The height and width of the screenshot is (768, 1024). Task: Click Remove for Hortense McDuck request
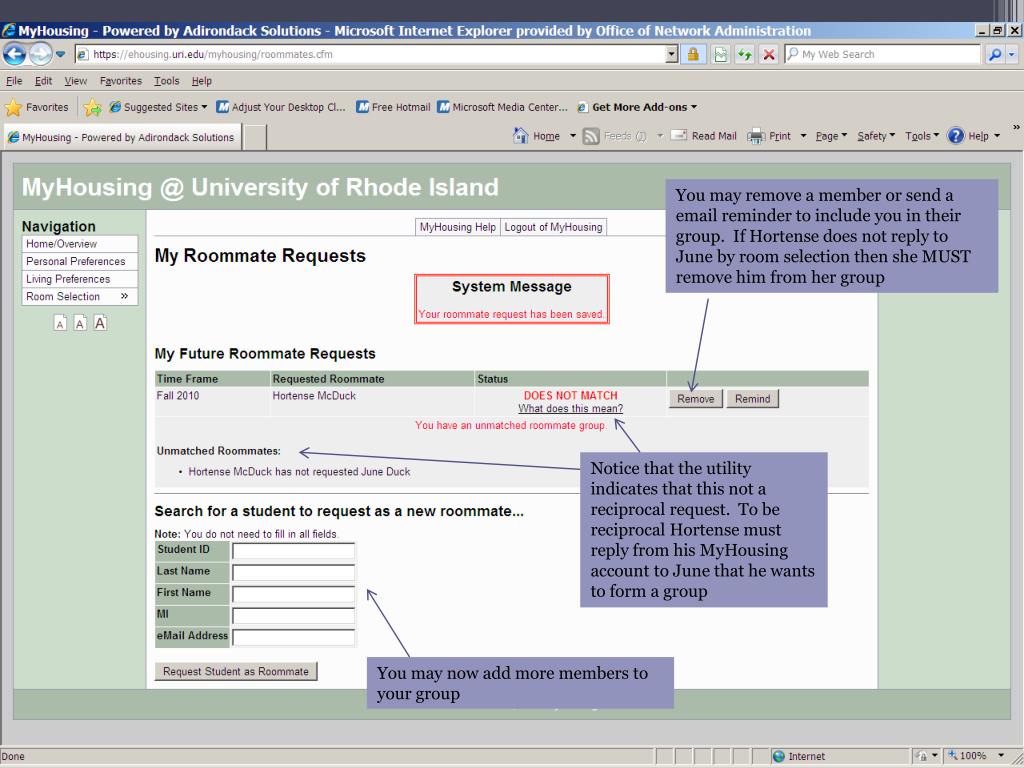tap(696, 399)
